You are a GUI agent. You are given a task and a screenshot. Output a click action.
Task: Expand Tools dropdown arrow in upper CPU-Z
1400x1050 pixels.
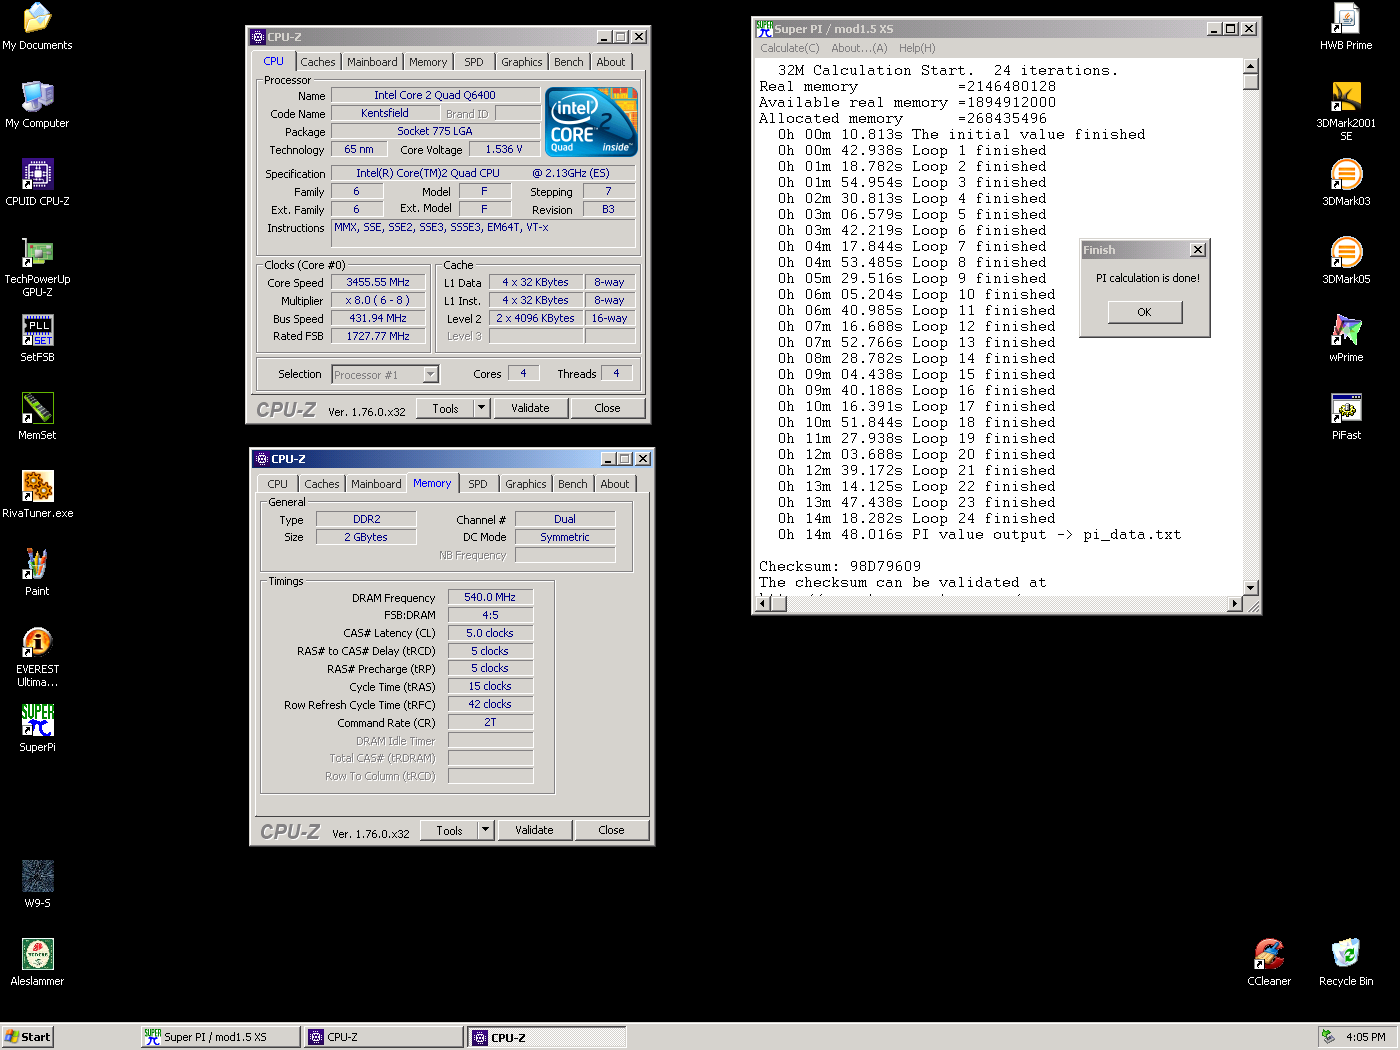(481, 408)
